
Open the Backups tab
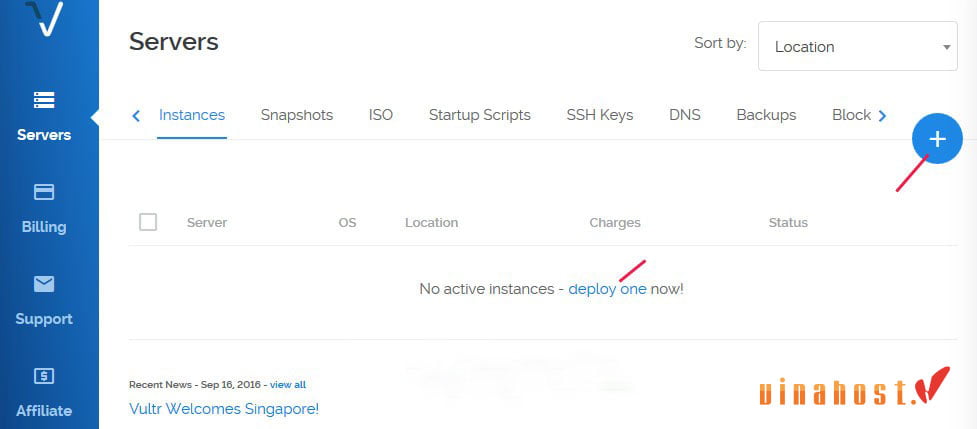tap(766, 115)
